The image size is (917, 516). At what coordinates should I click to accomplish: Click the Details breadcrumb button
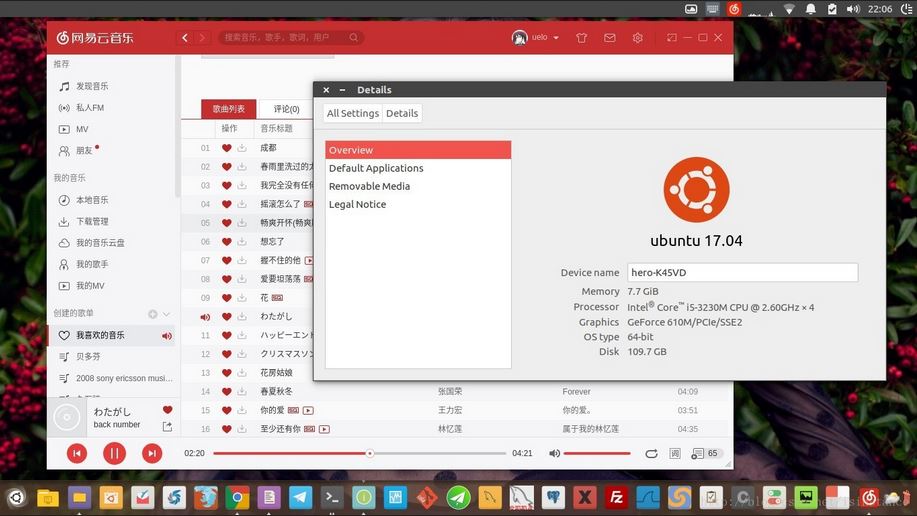coord(402,113)
